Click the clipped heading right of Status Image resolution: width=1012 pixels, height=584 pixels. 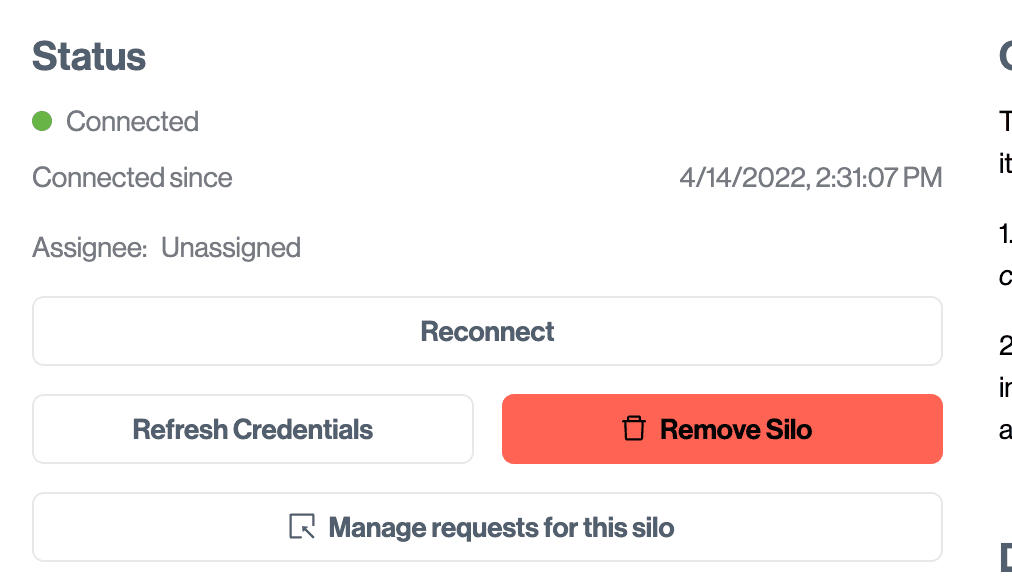[1005, 56]
